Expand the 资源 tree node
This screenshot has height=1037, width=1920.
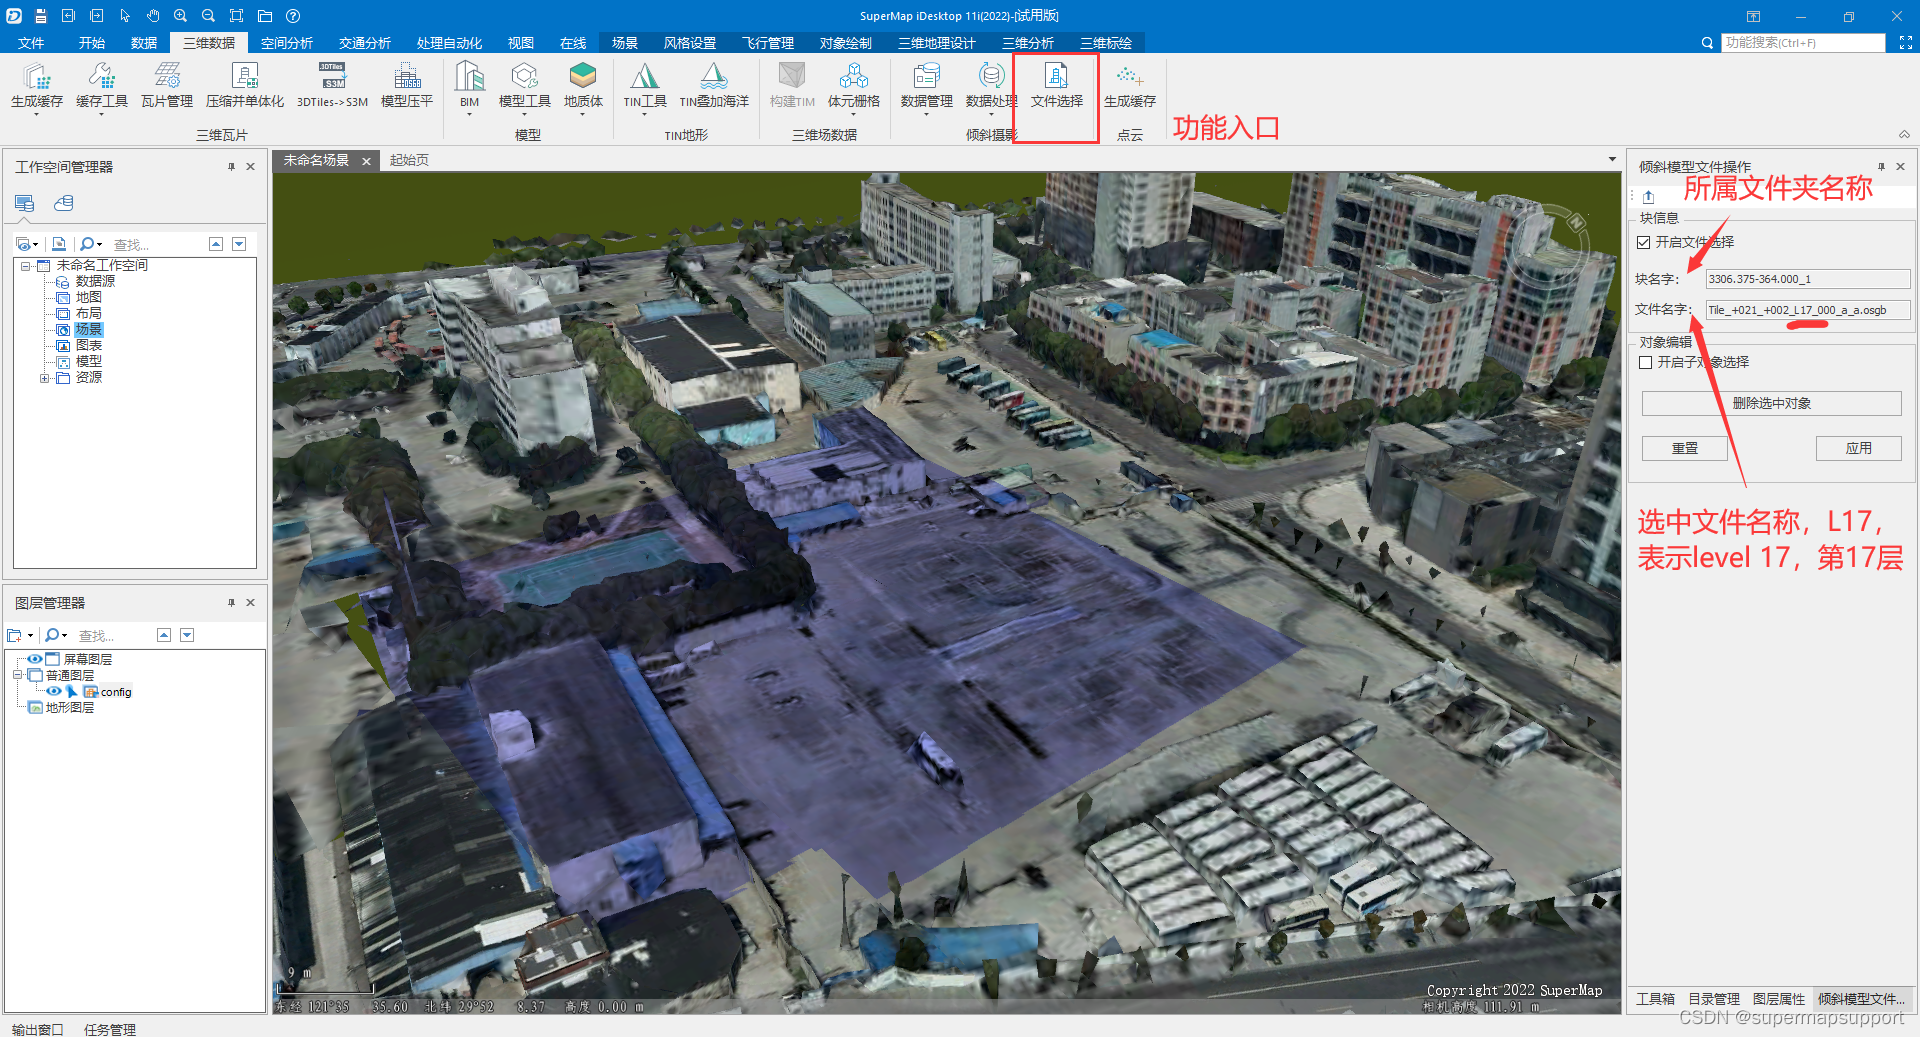point(44,378)
